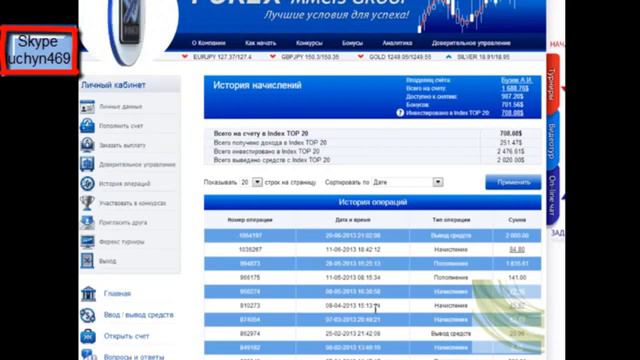Open the On-line чат side tab
The width and height of the screenshot is (640, 360).
point(552,196)
